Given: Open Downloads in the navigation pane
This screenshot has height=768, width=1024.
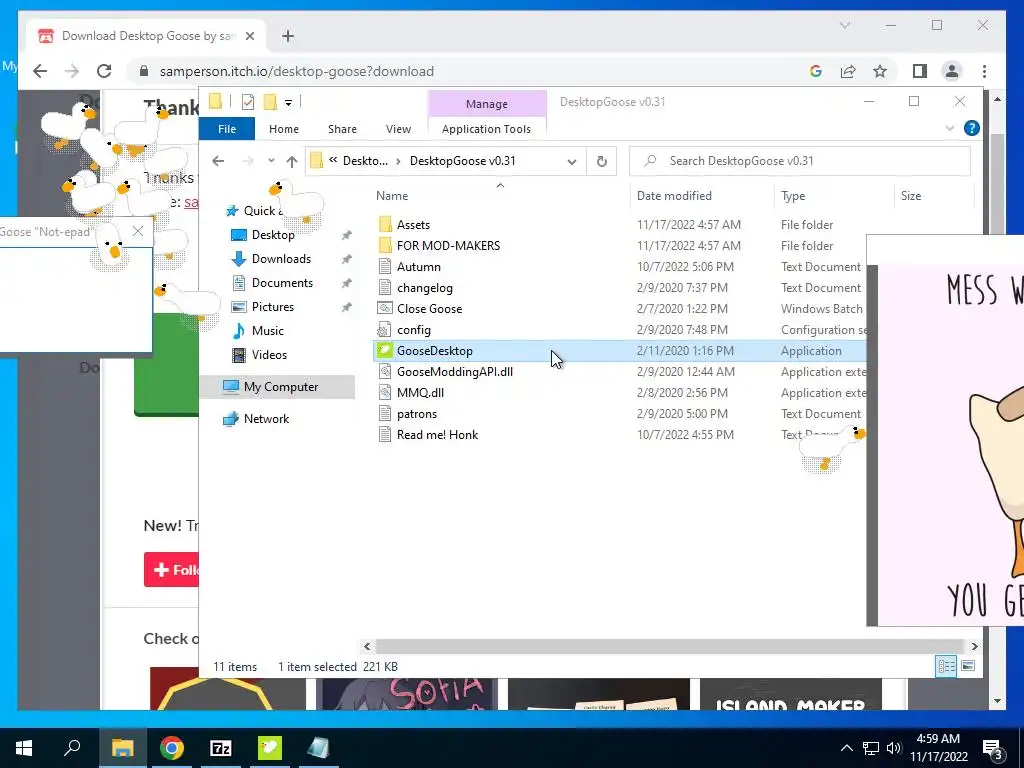Looking at the screenshot, I should coord(281,259).
